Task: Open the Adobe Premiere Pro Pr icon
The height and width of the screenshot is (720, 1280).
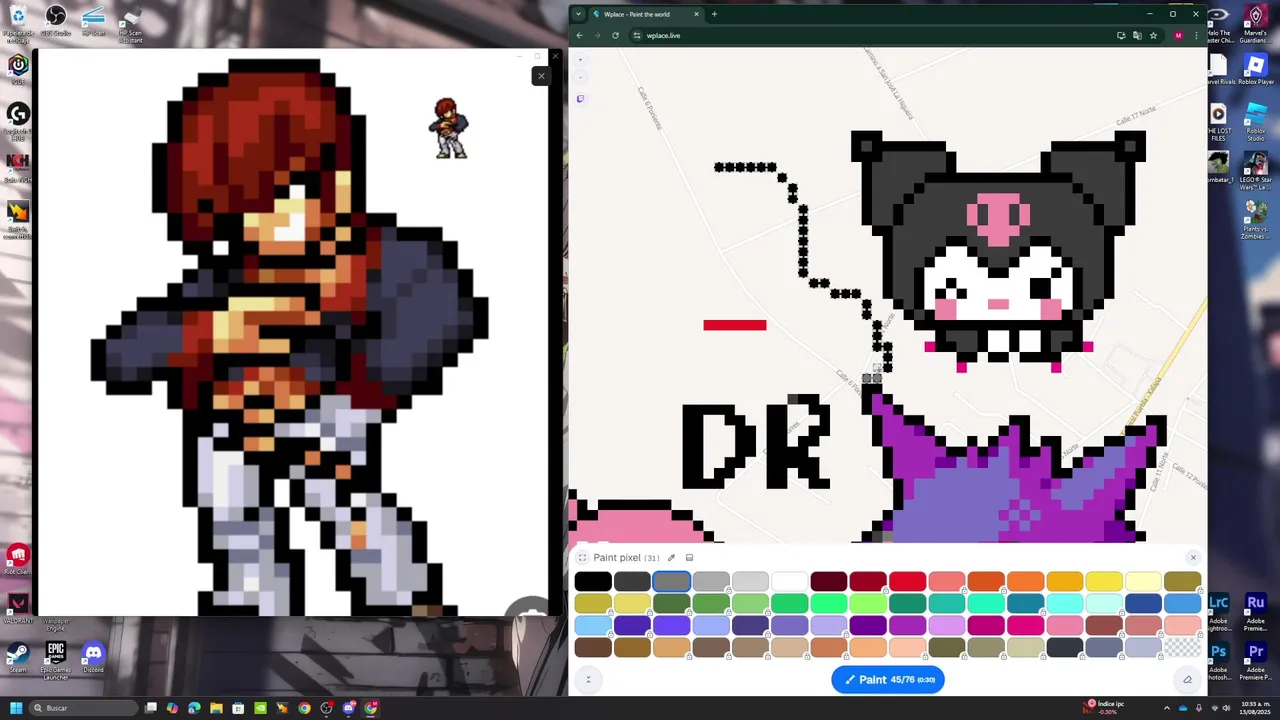Action: (x=1256, y=660)
